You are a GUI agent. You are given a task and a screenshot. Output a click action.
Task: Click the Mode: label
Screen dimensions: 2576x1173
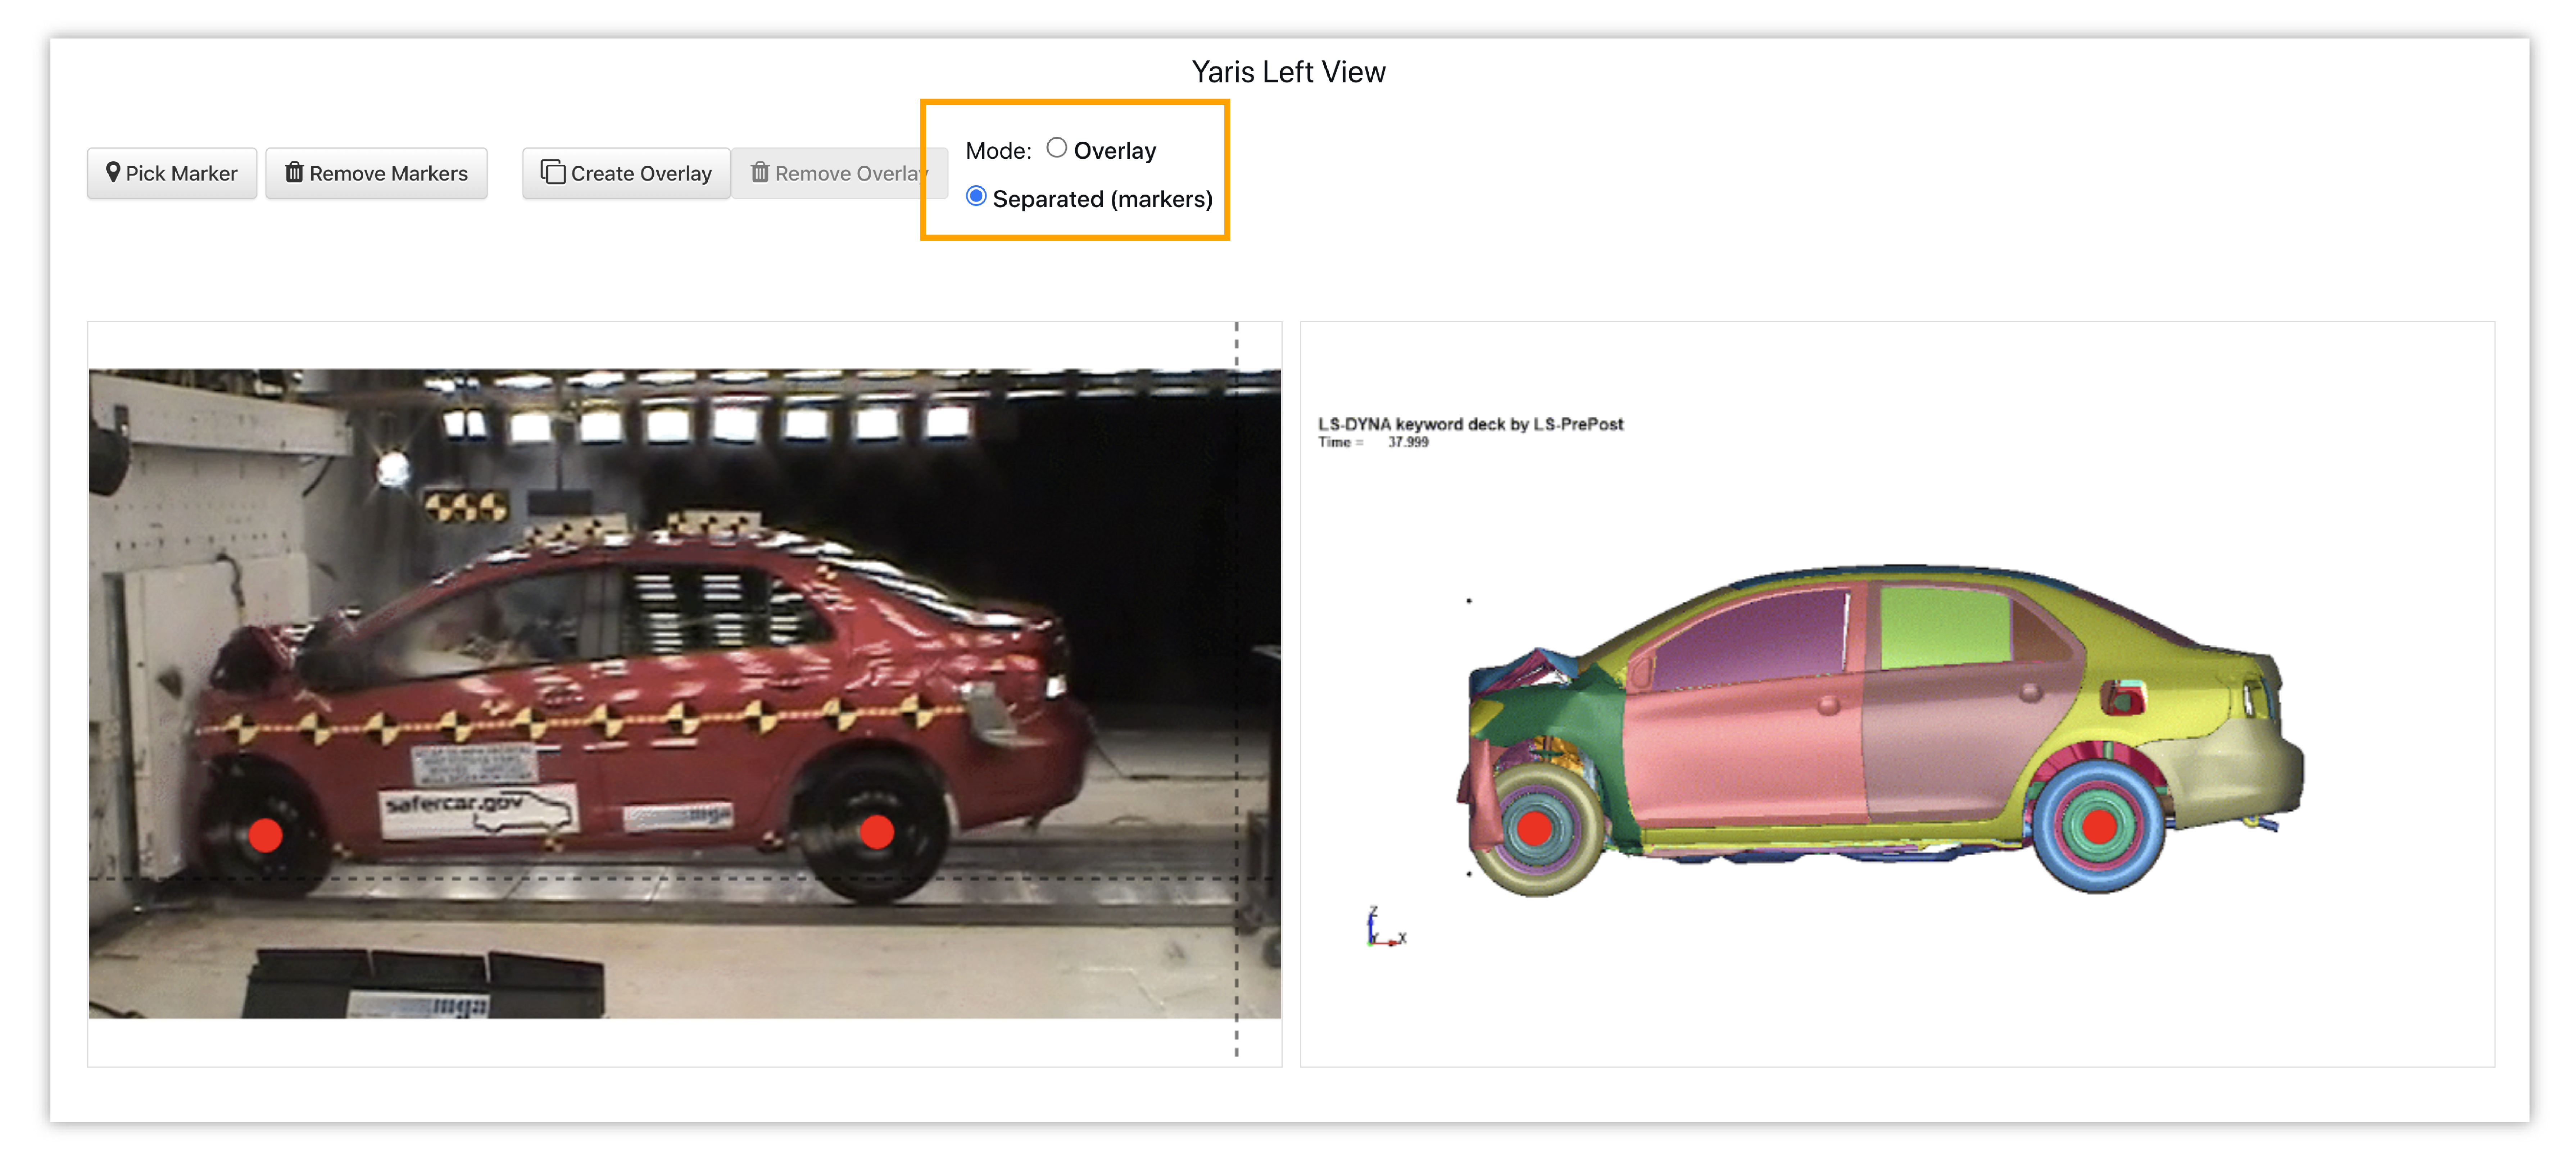click(x=998, y=151)
